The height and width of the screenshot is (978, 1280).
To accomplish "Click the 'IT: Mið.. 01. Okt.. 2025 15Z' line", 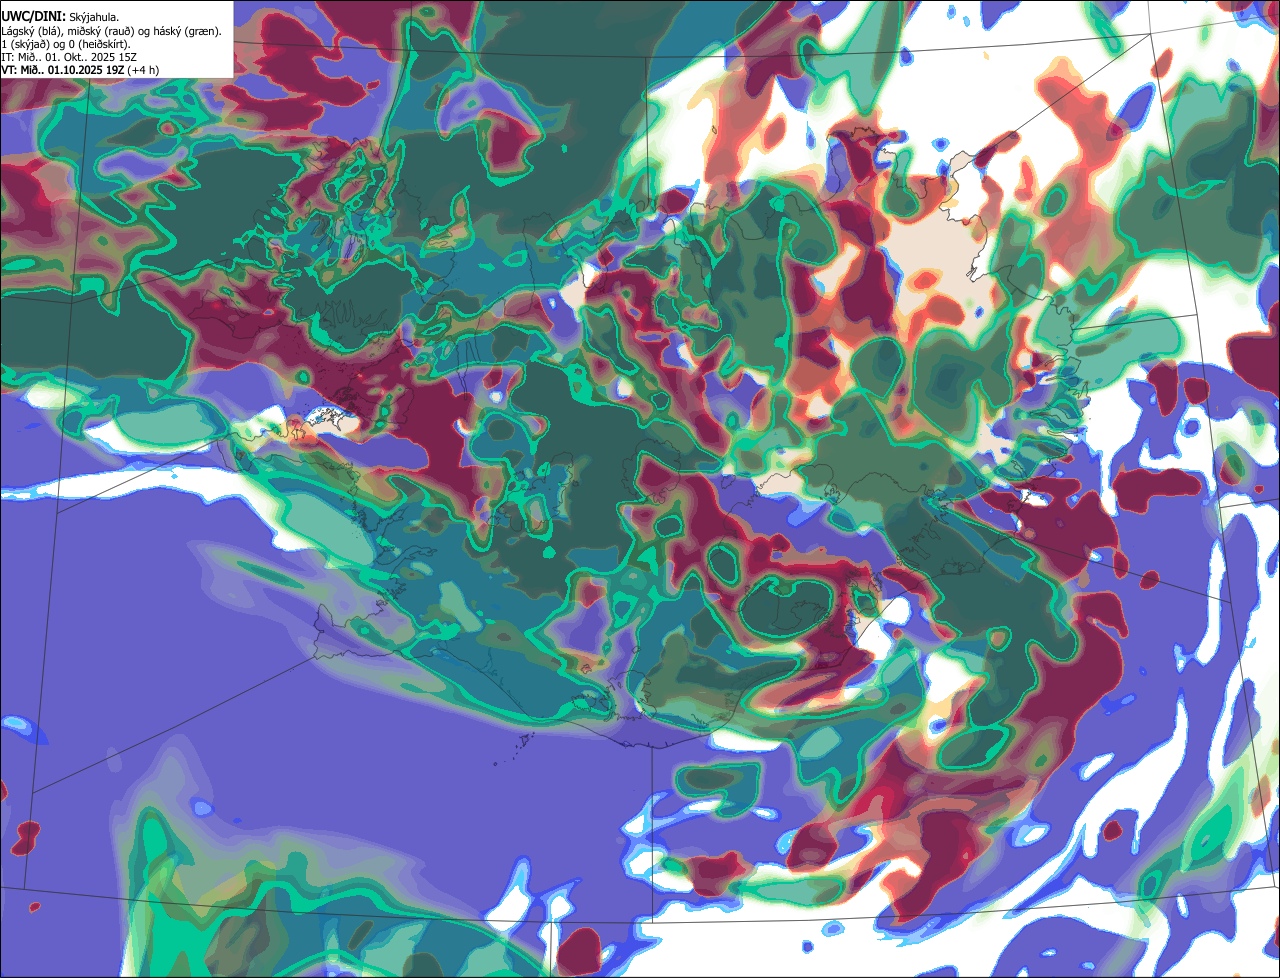I will tap(69, 57).
